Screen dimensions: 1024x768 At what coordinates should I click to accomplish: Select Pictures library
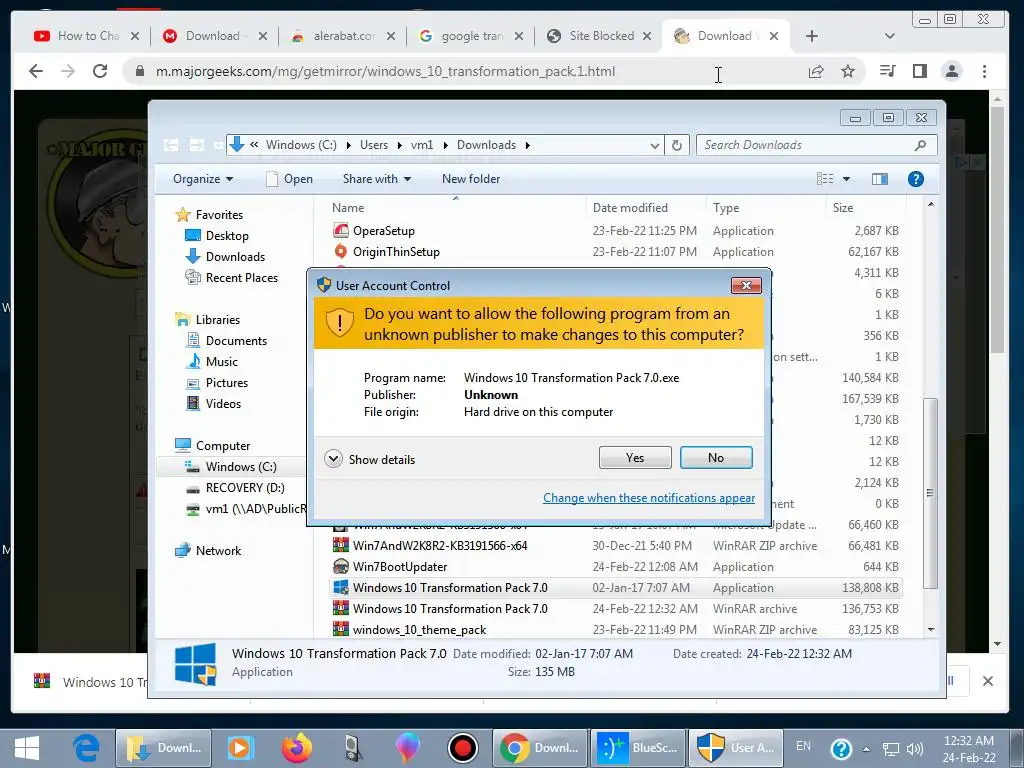[x=217, y=383]
